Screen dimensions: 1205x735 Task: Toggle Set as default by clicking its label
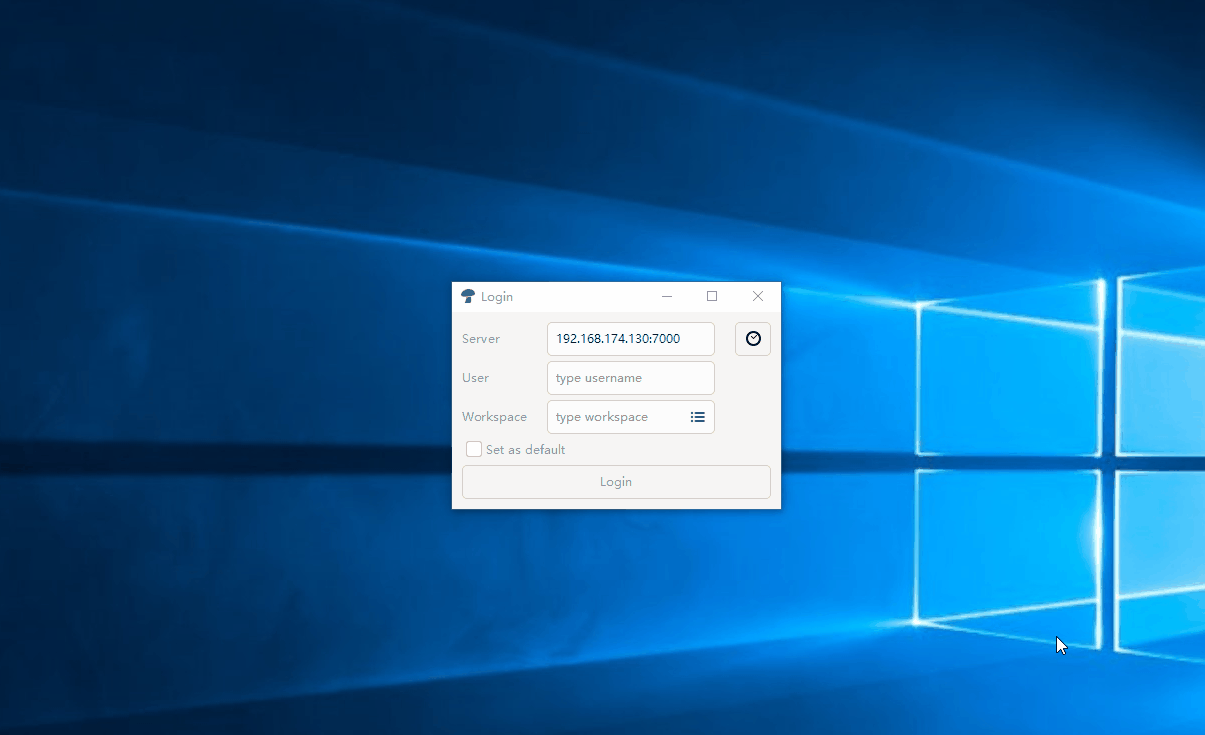(x=525, y=449)
